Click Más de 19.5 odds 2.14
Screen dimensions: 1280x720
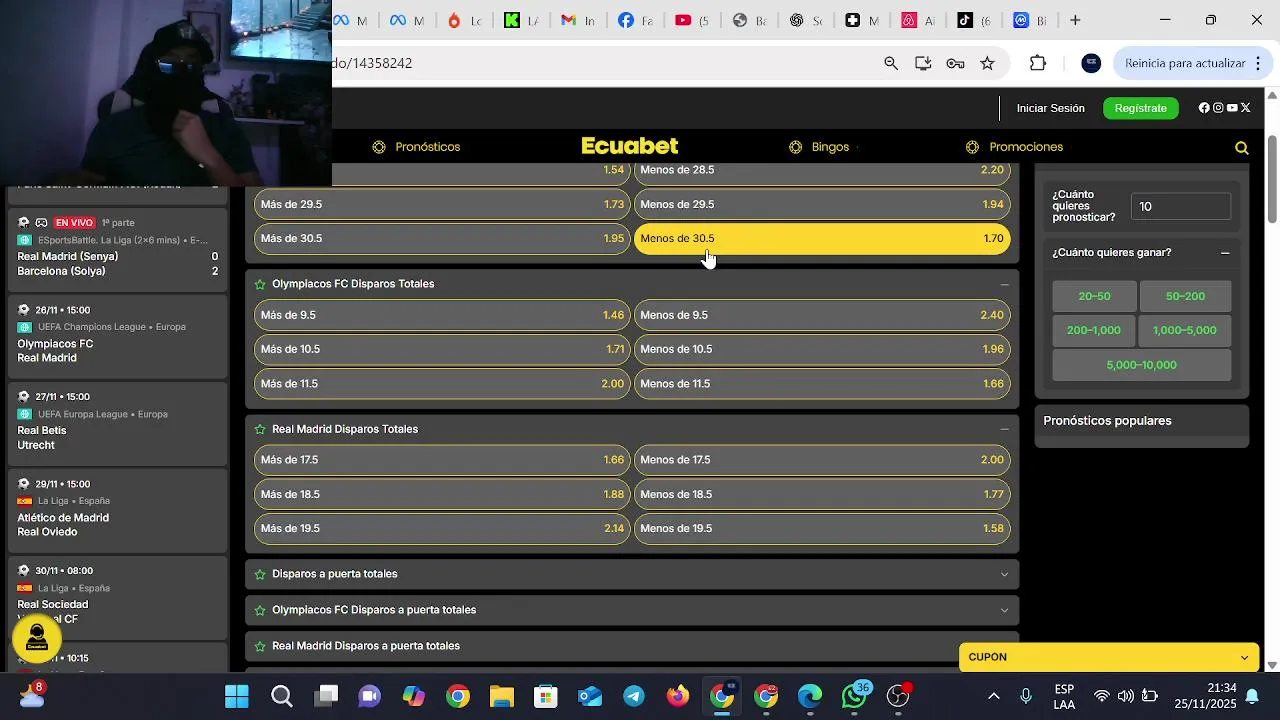pyautogui.click(x=442, y=529)
